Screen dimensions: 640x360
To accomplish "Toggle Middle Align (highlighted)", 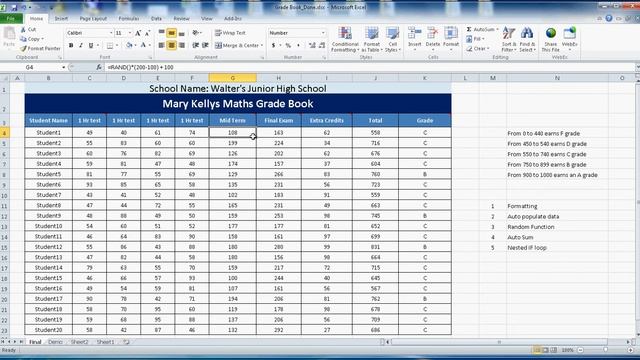I will coord(171,33).
